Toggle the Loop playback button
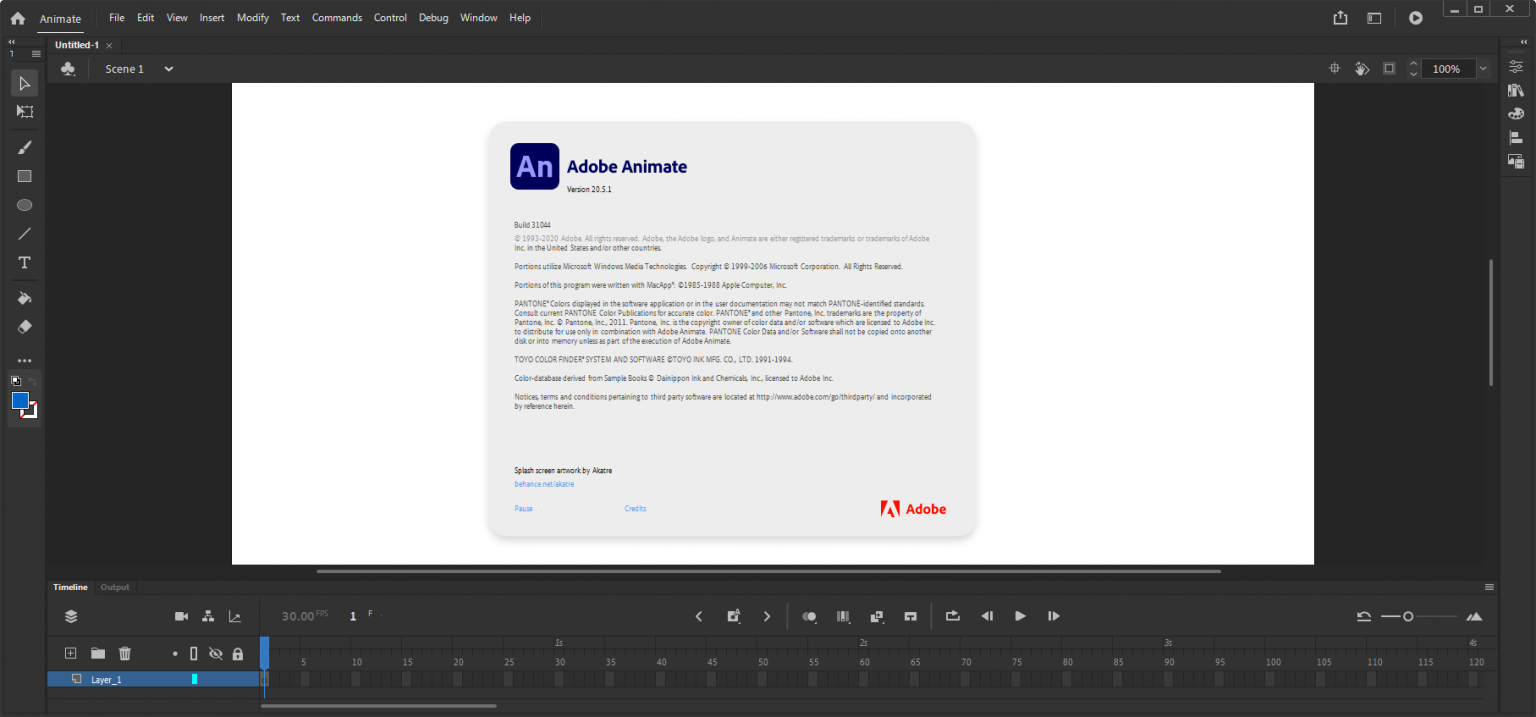Screen dimensions: 1536x717 click(952, 616)
